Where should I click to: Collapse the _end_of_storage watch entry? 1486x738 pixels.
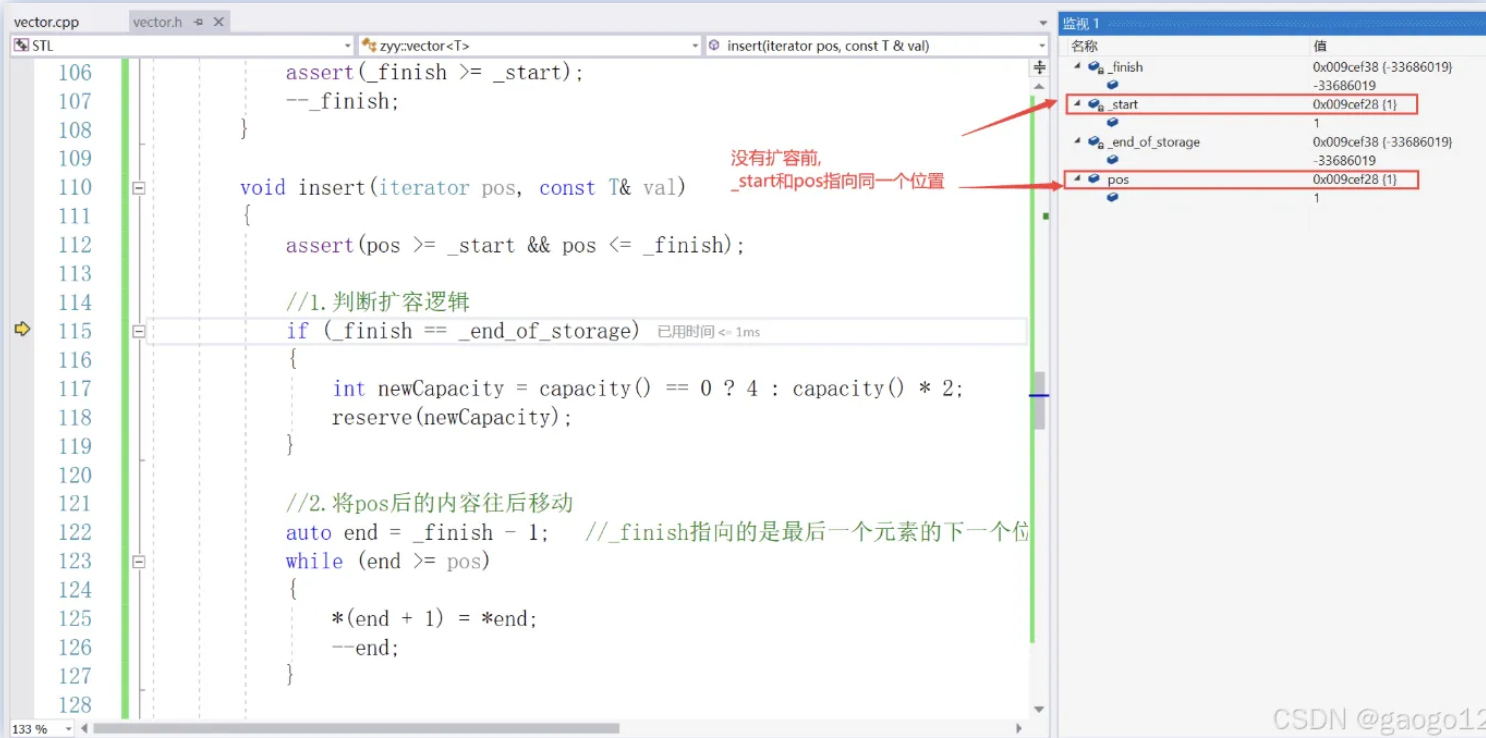[1078, 143]
